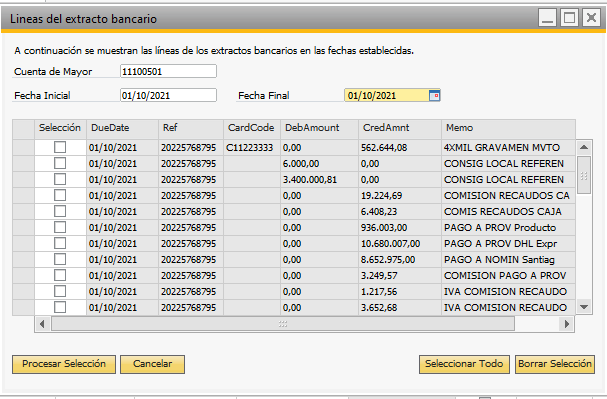Click the CardCode column header
This screenshot has width=607, height=399.
(252, 128)
